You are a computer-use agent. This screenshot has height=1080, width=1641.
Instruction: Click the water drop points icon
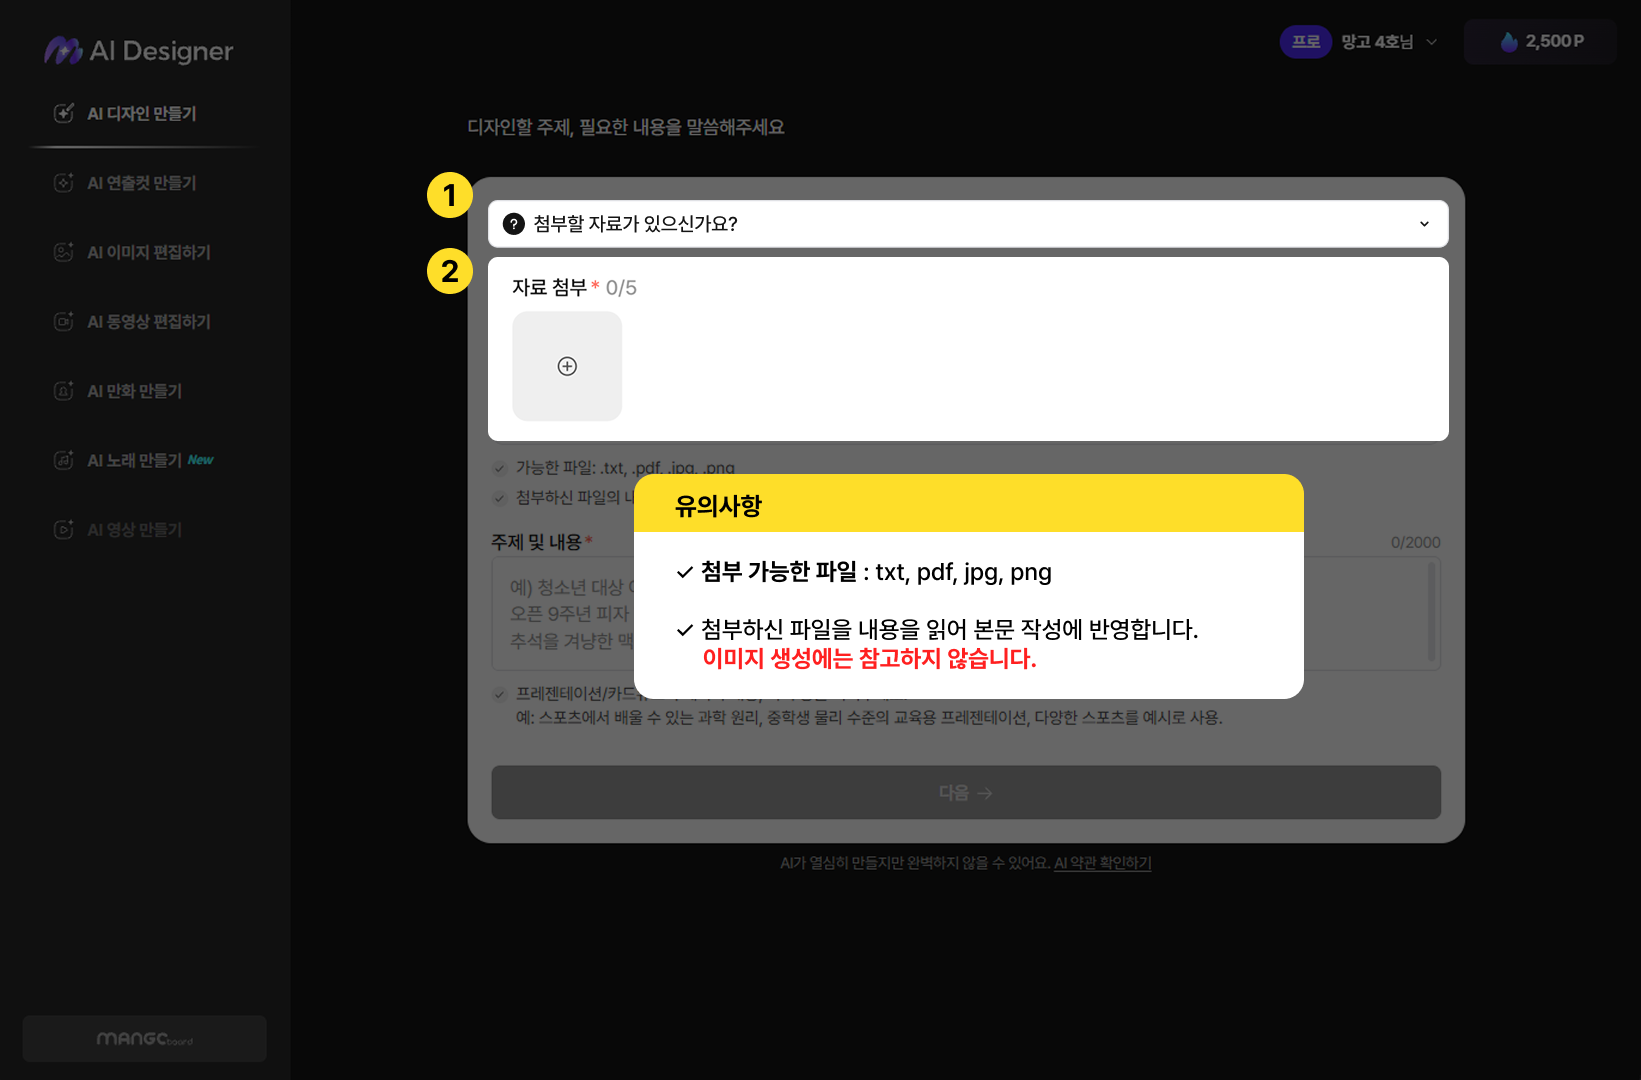1509,41
